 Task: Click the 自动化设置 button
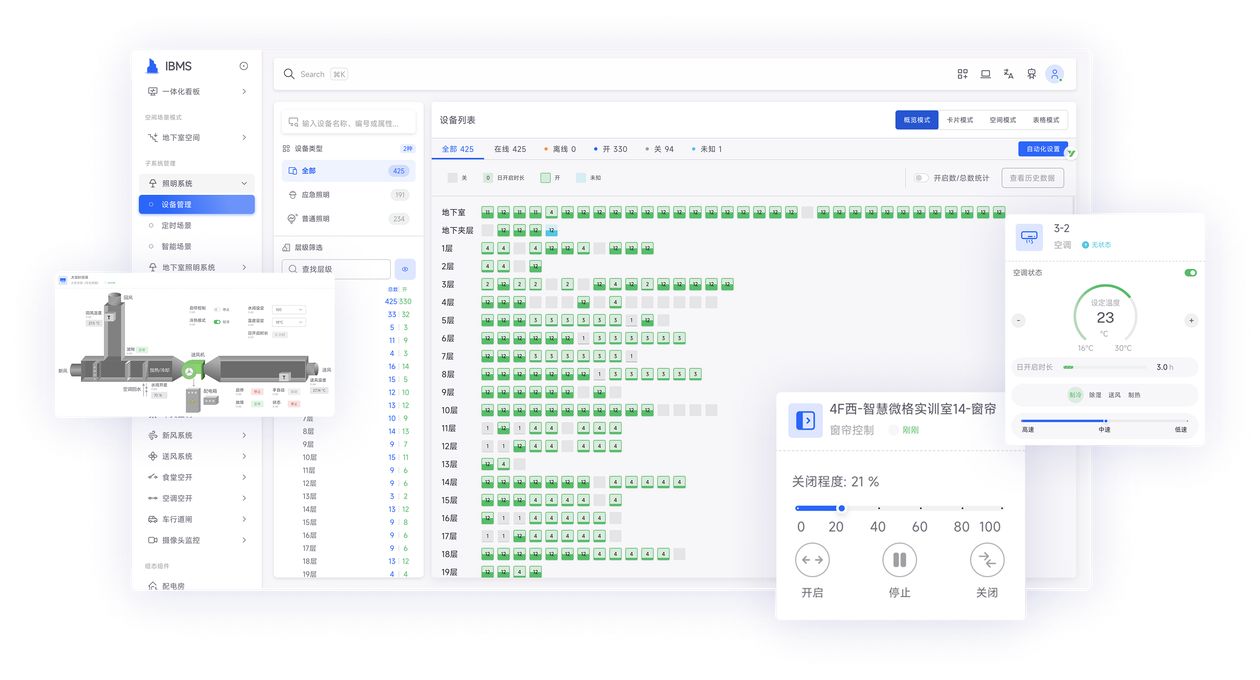1039,149
